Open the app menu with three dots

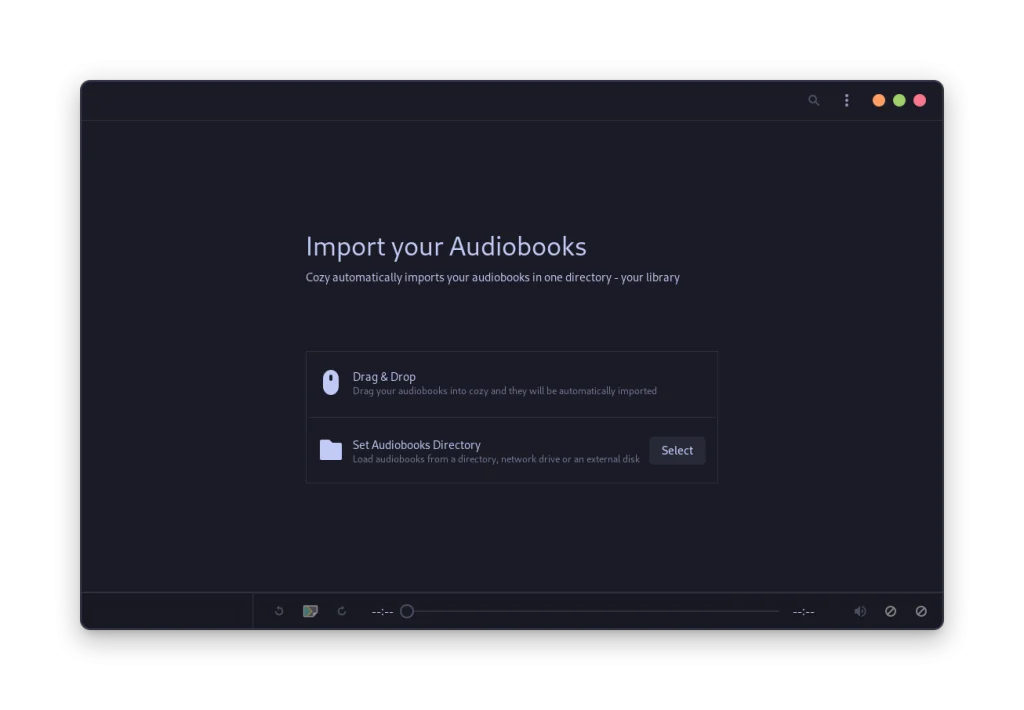click(845, 100)
